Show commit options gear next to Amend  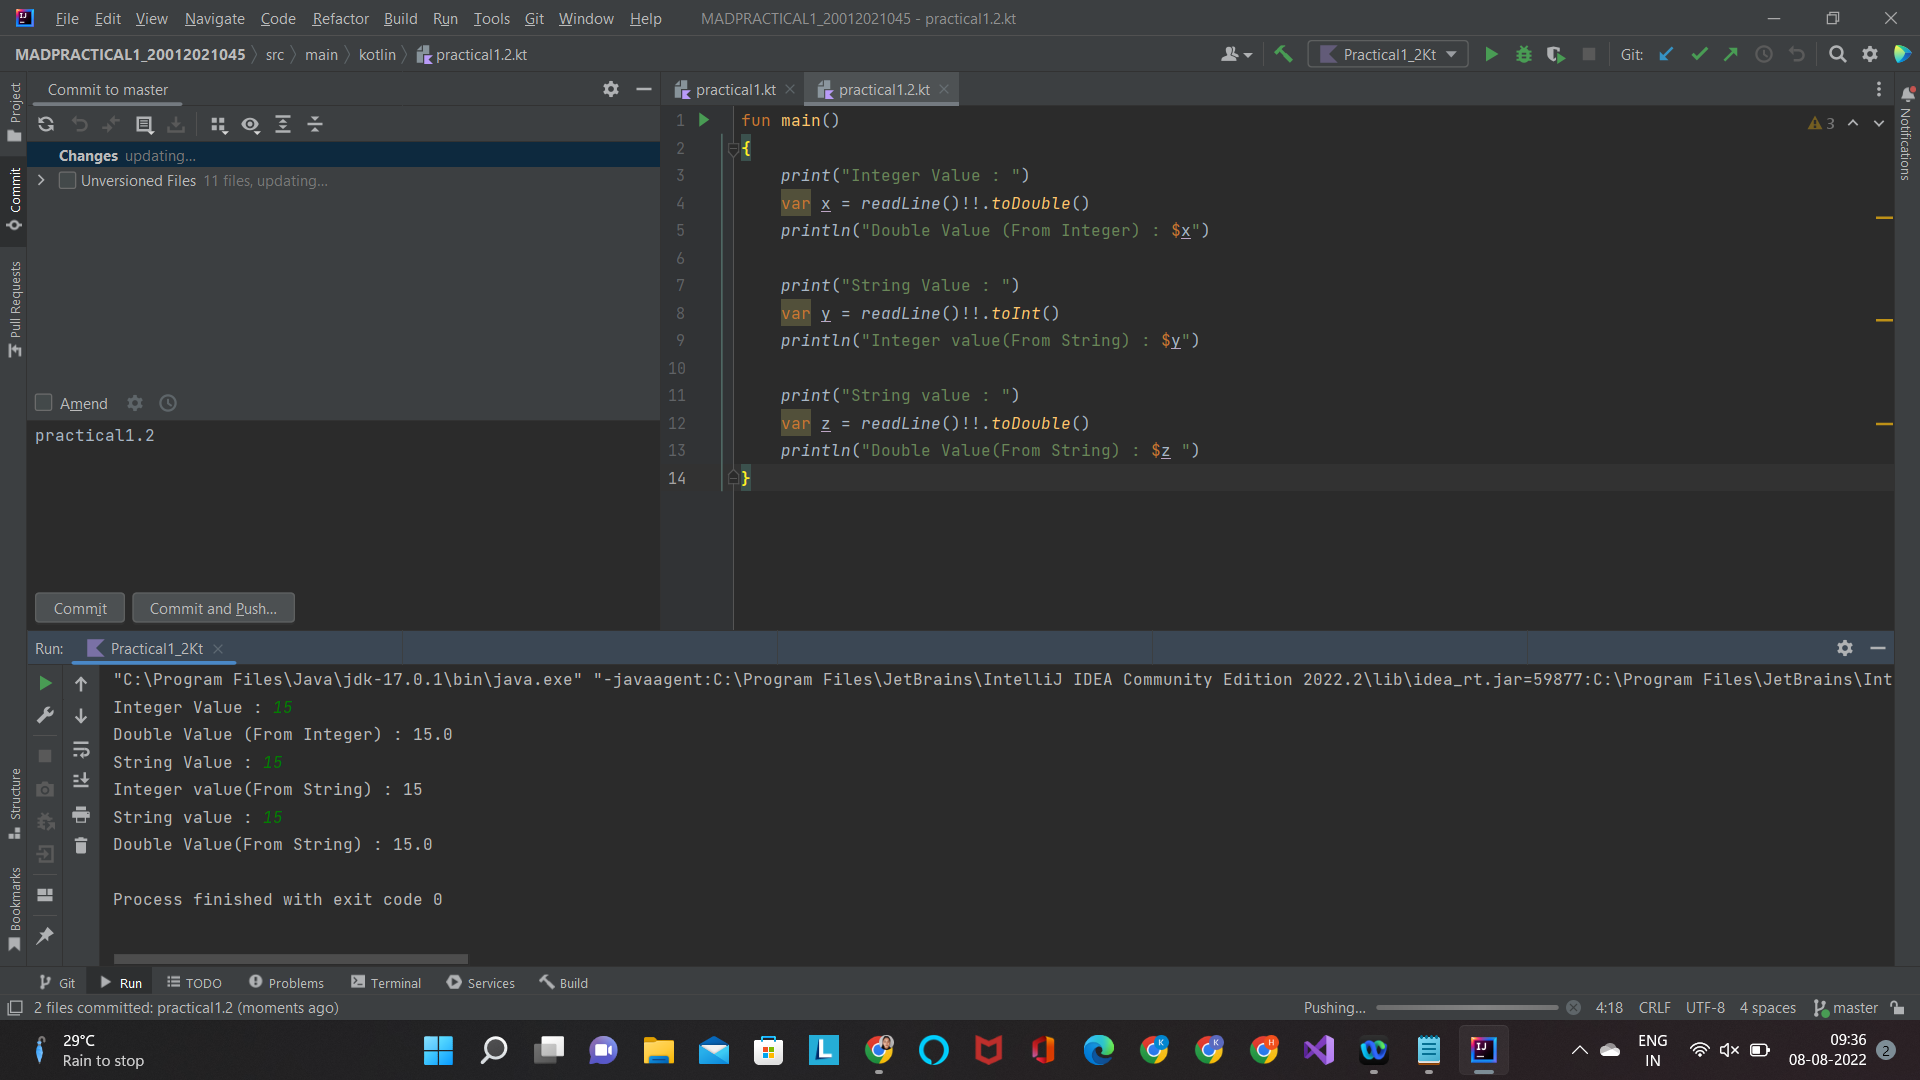(135, 403)
